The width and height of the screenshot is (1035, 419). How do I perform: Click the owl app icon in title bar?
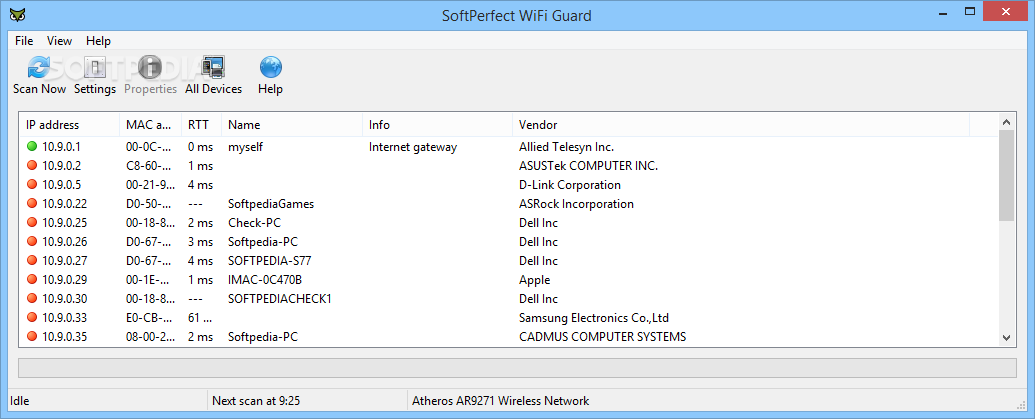[18, 14]
